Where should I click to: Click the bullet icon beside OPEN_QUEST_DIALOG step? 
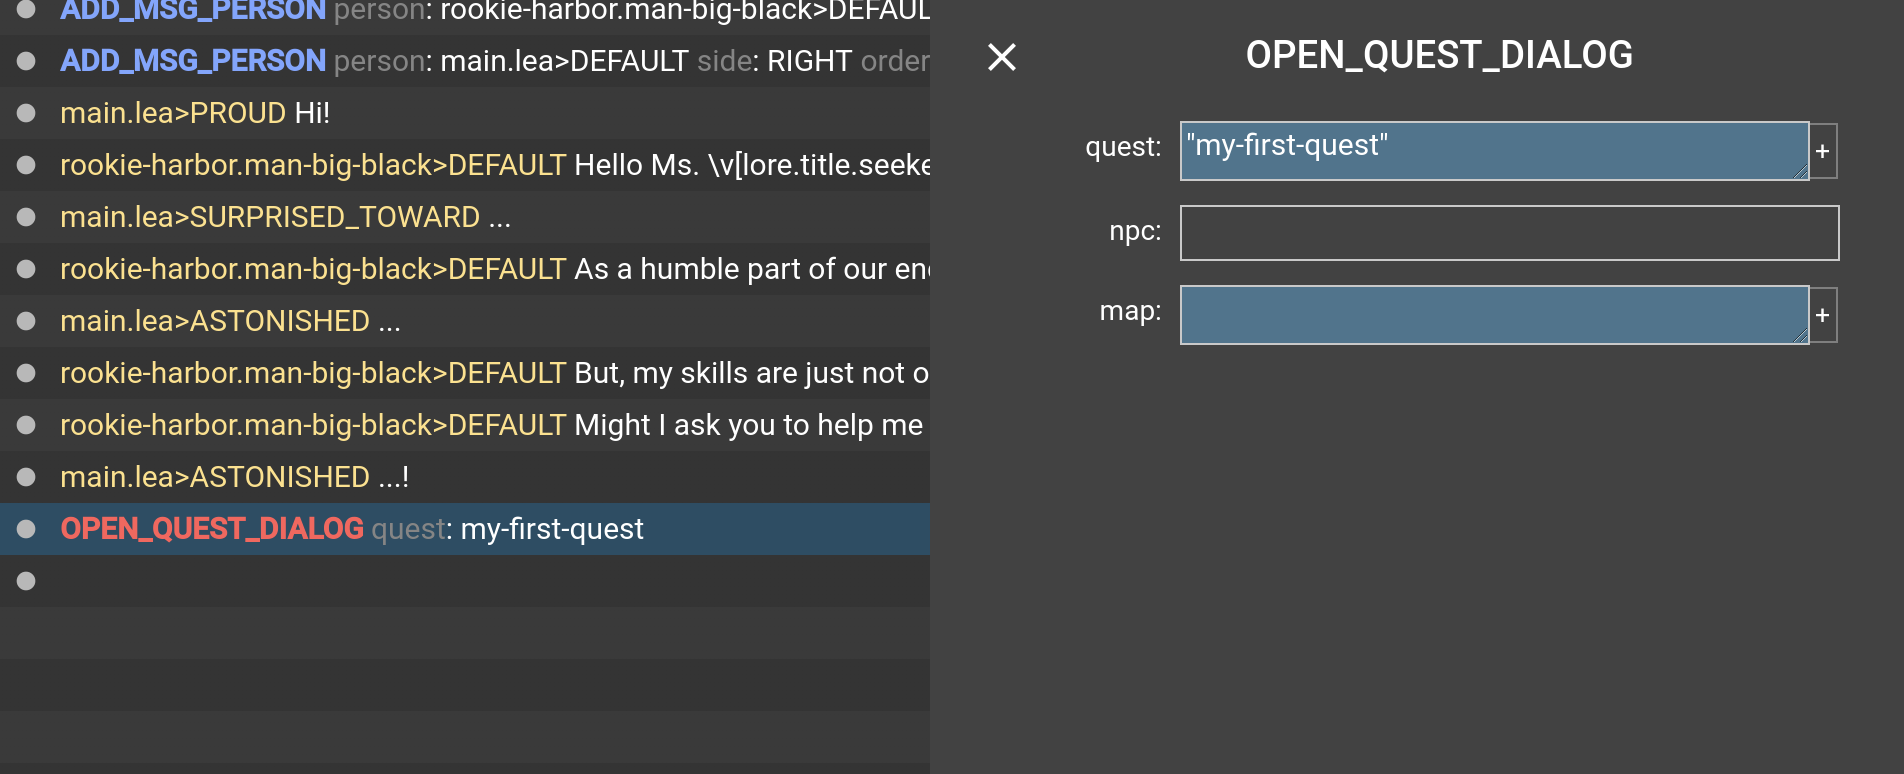pyautogui.click(x=25, y=529)
